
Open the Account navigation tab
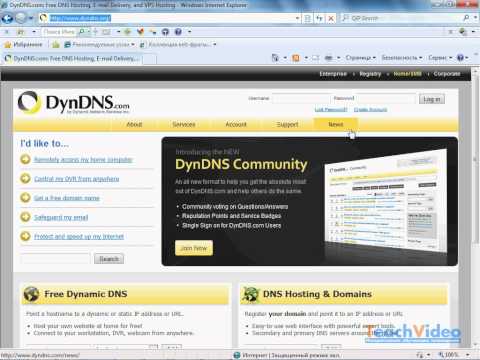(236, 124)
